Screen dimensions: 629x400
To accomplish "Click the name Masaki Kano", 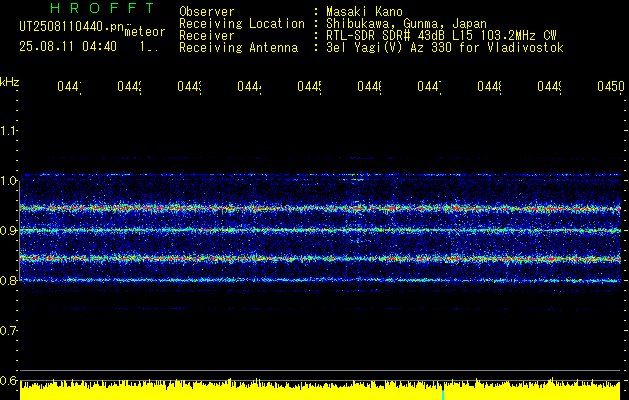I will 364,12.
